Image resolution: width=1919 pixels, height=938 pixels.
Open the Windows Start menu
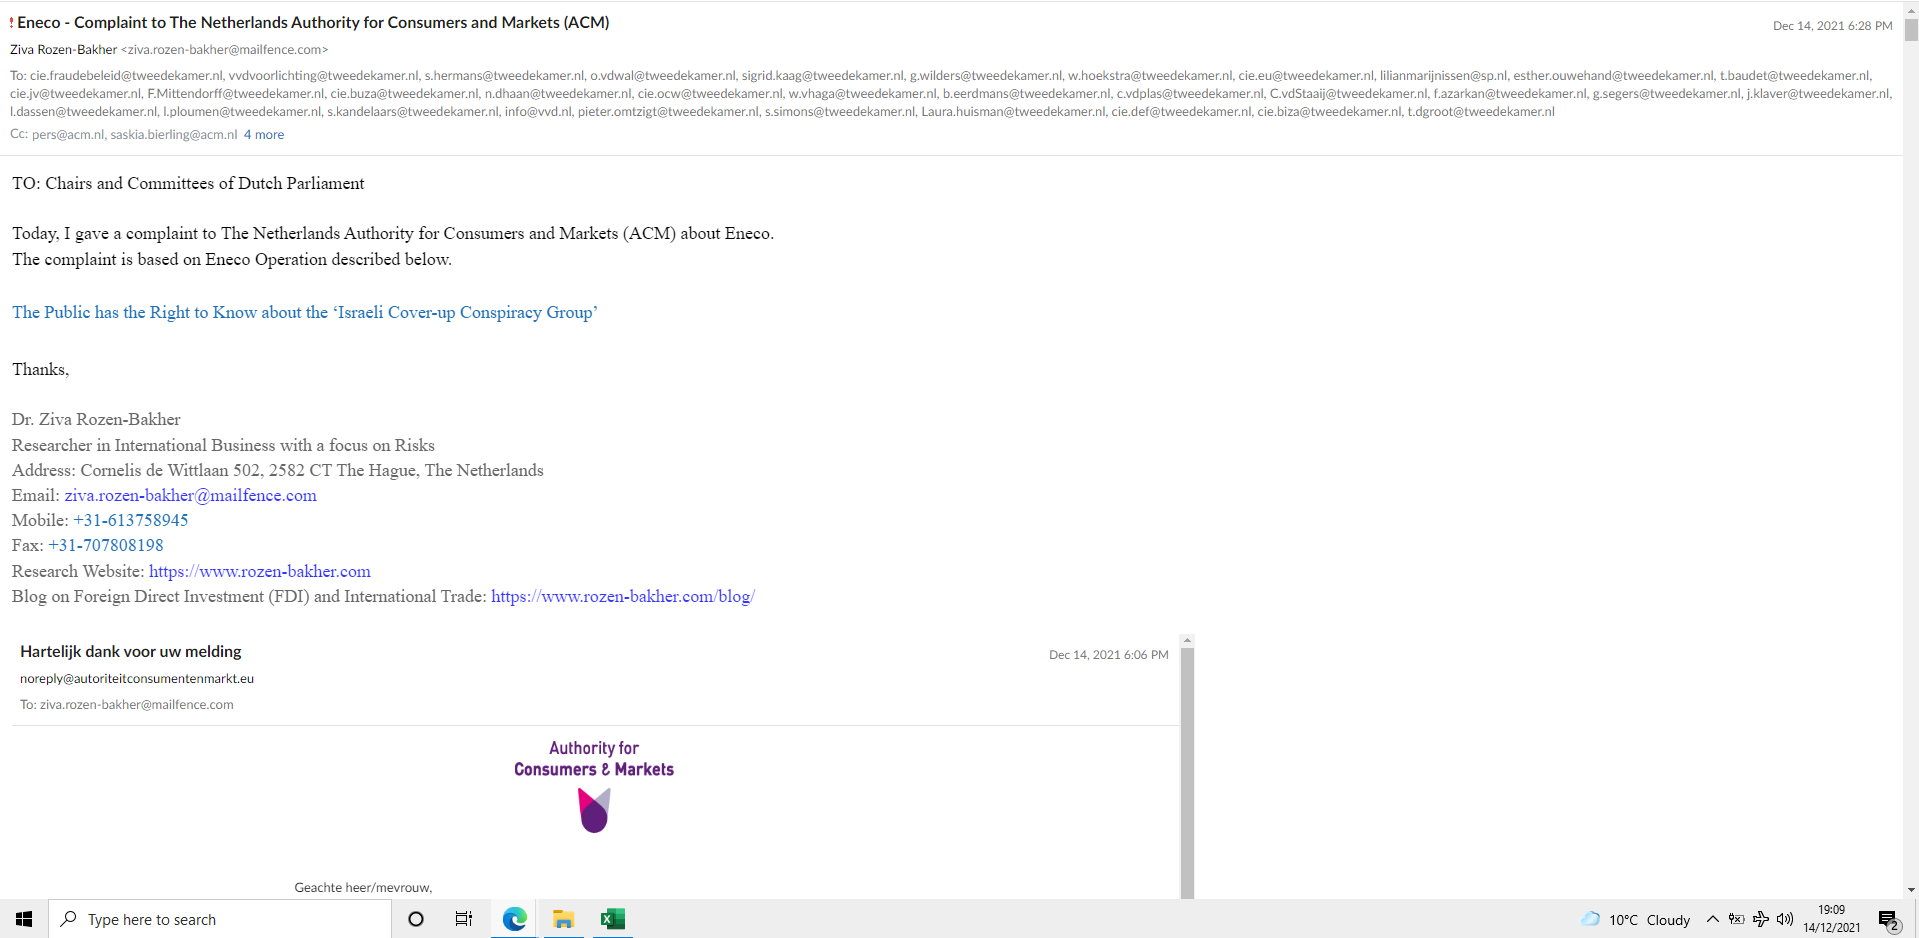pos(24,919)
